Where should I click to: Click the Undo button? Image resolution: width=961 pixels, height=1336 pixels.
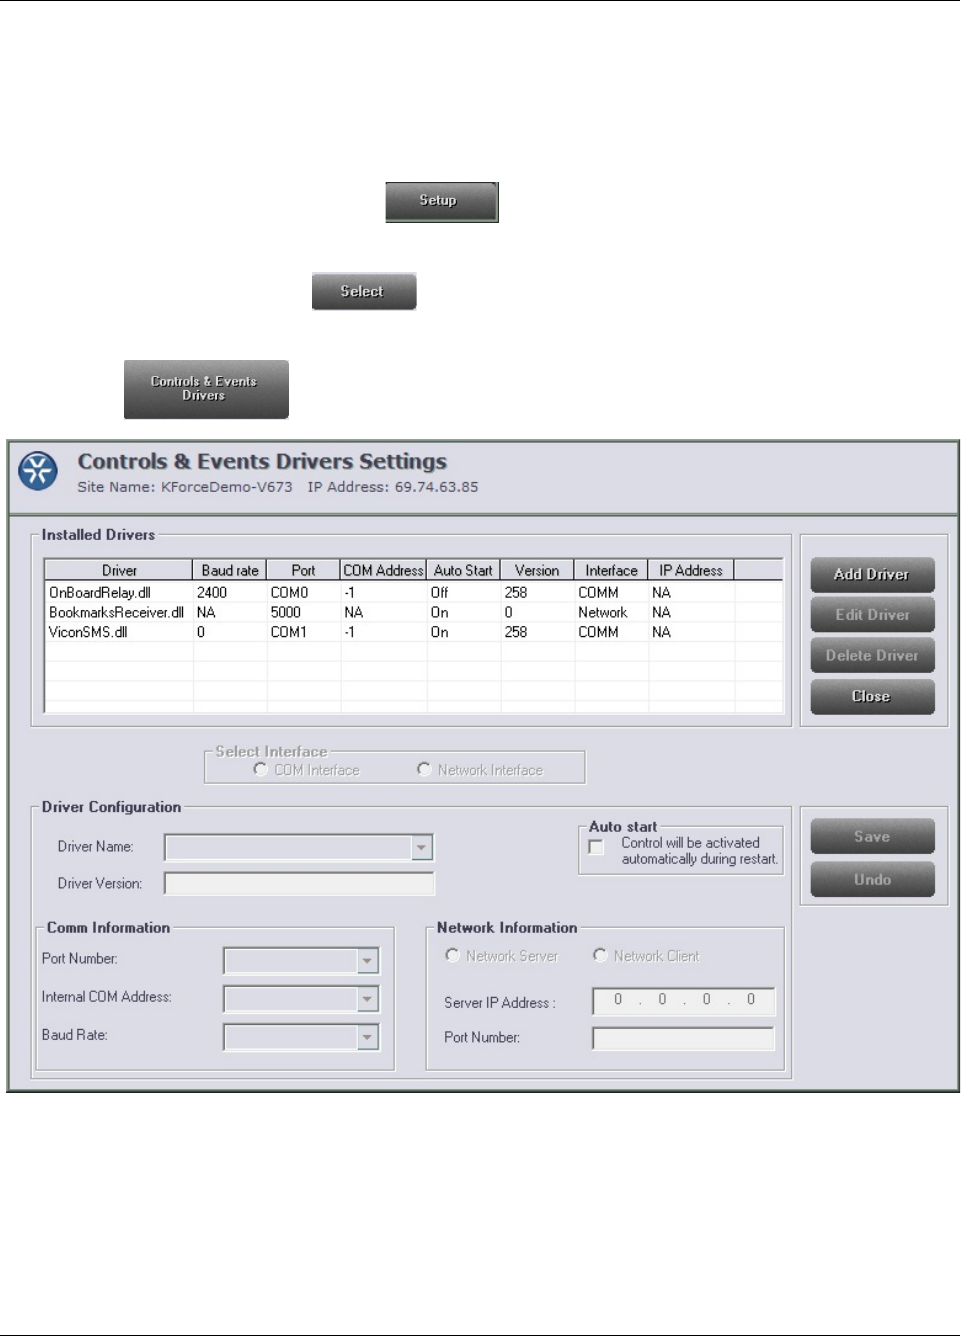click(x=872, y=880)
